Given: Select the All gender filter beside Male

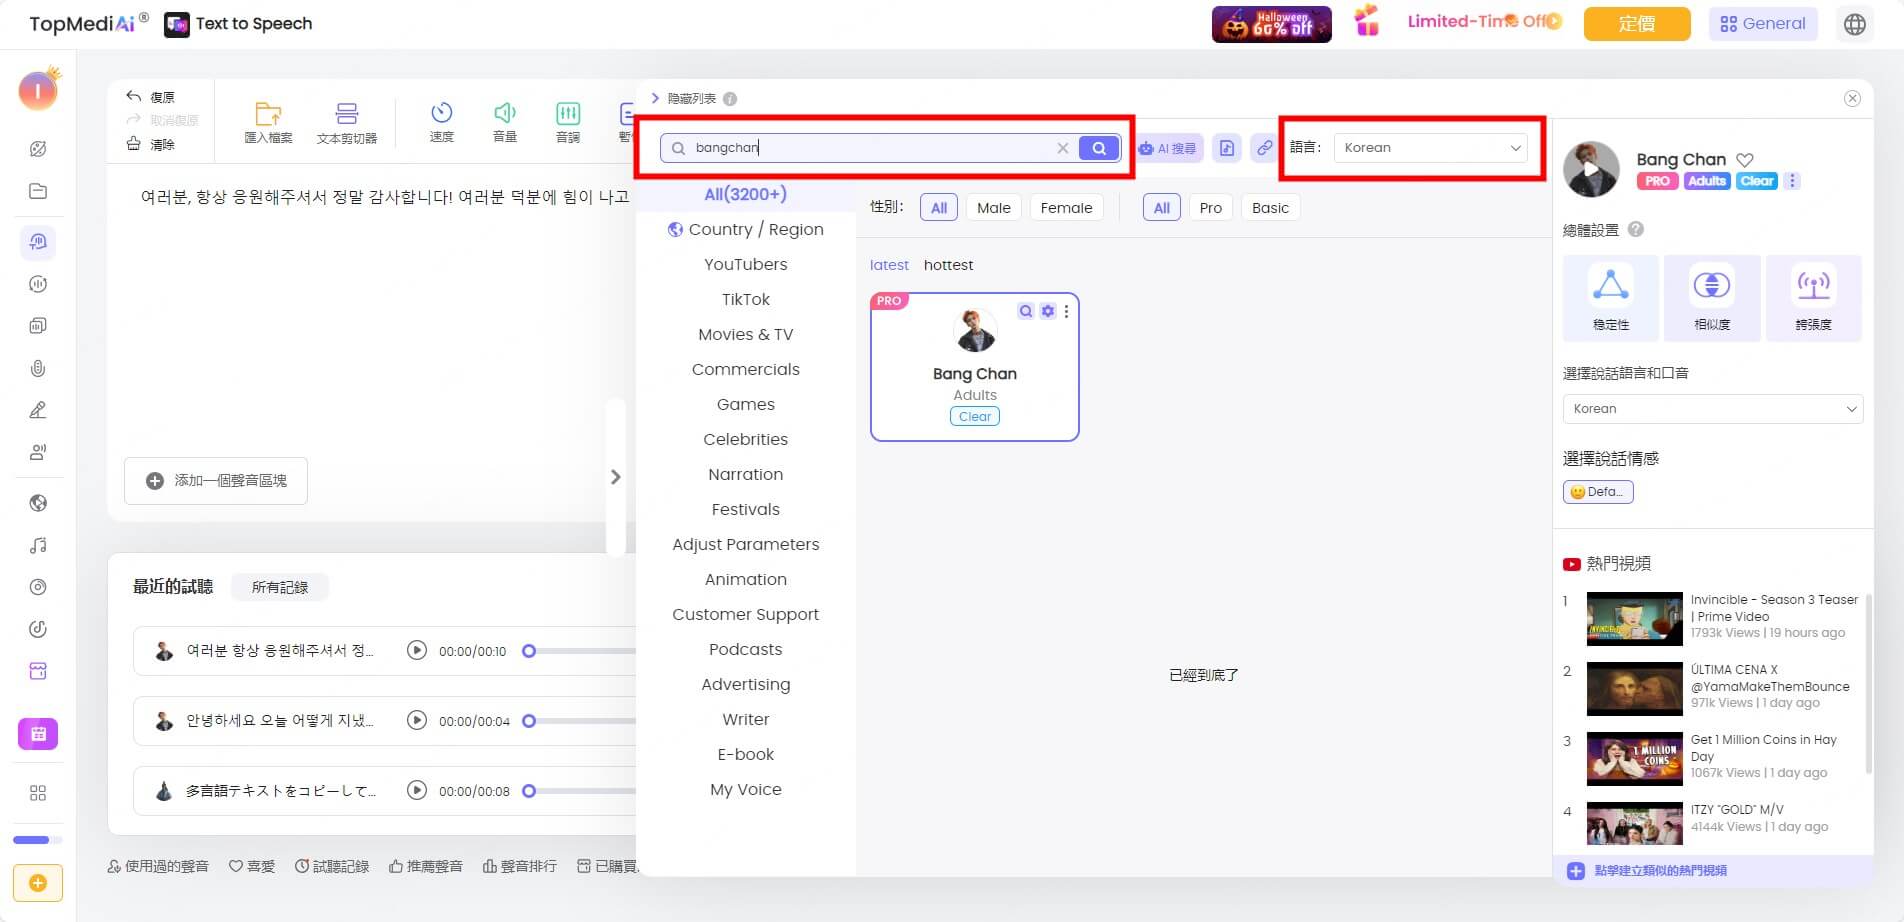Looking at the screenshot, I should point(939,208).
